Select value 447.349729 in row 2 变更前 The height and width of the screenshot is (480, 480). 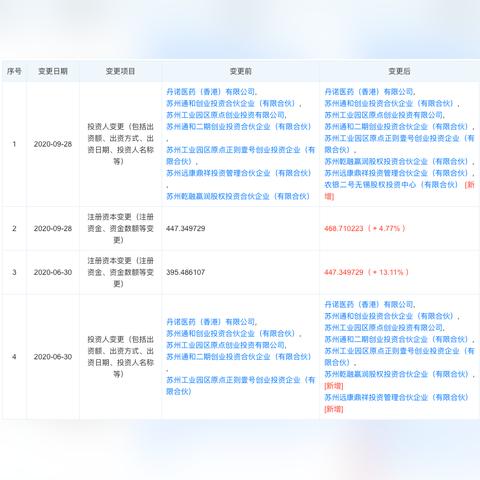coord(186,228)
